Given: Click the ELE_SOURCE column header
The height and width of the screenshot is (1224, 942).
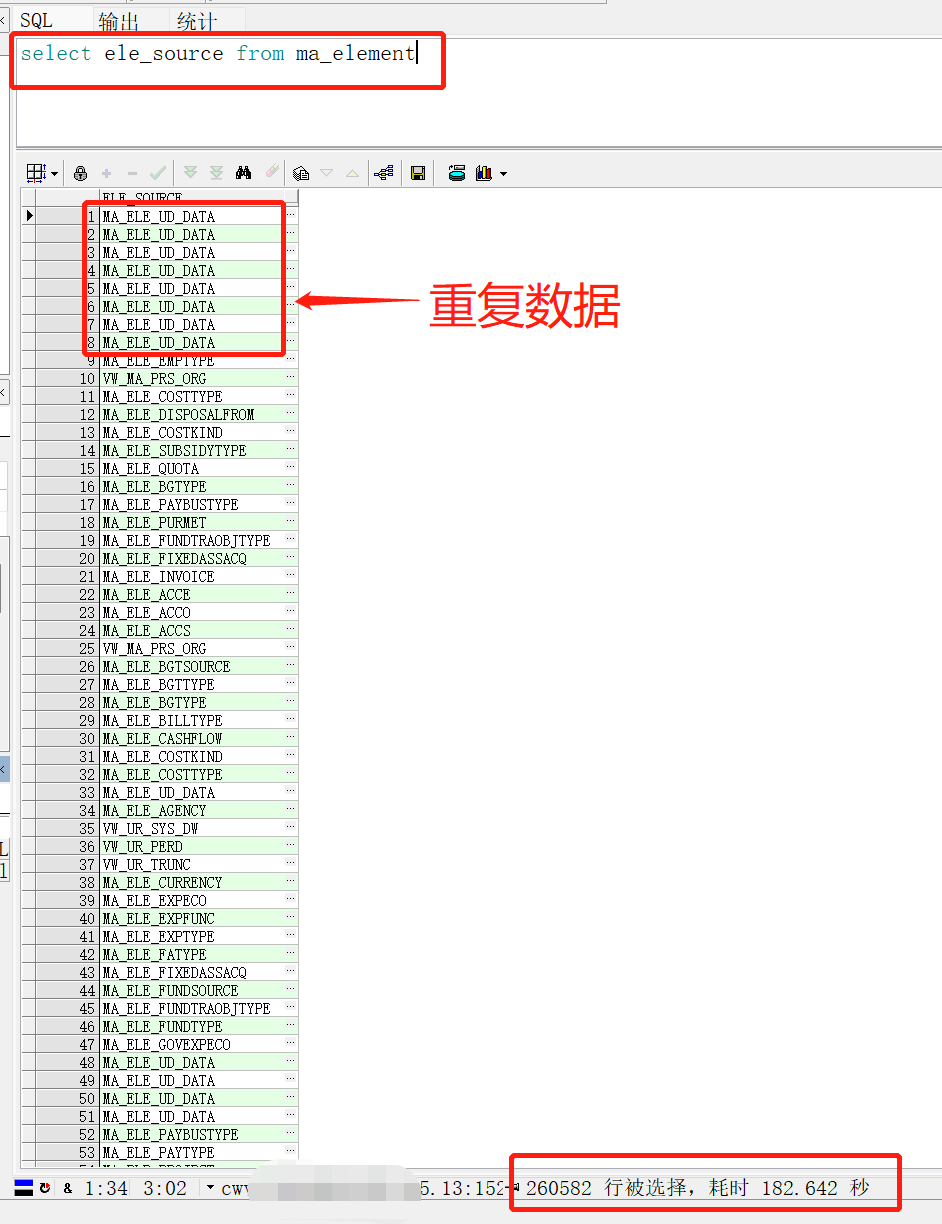Looking at the screenshot, I should (x=192, y=198).
